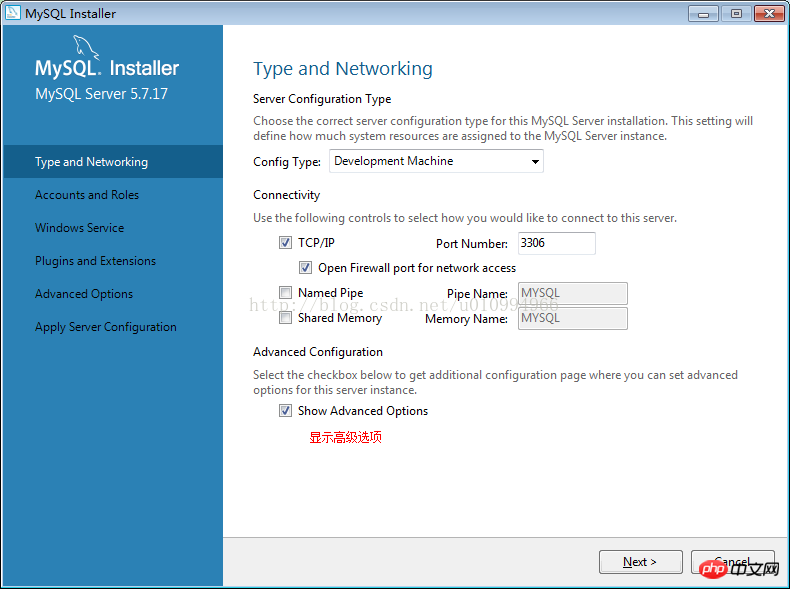Viewport: 790px width, 589px height.
Task: Open the Config Type dropdown
Action: click(436, 161)
